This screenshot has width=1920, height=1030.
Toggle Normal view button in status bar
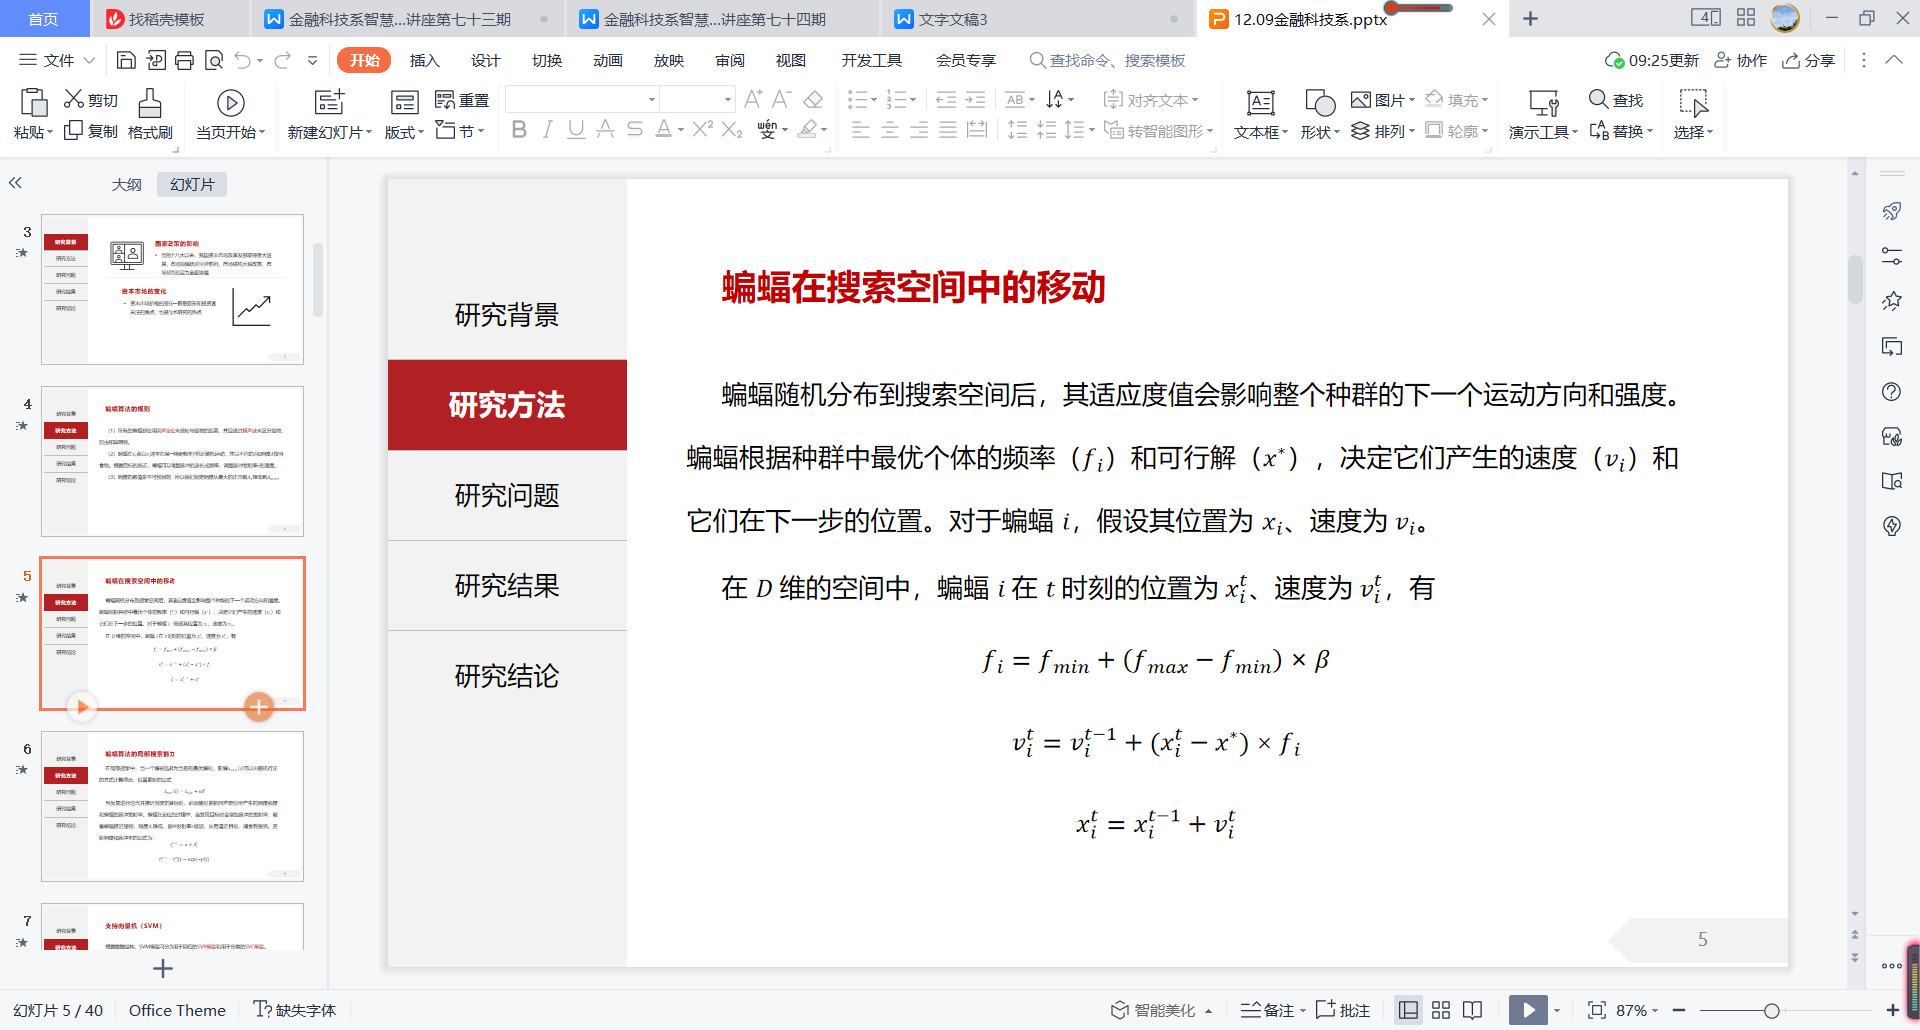(x=1408, y=1010)
